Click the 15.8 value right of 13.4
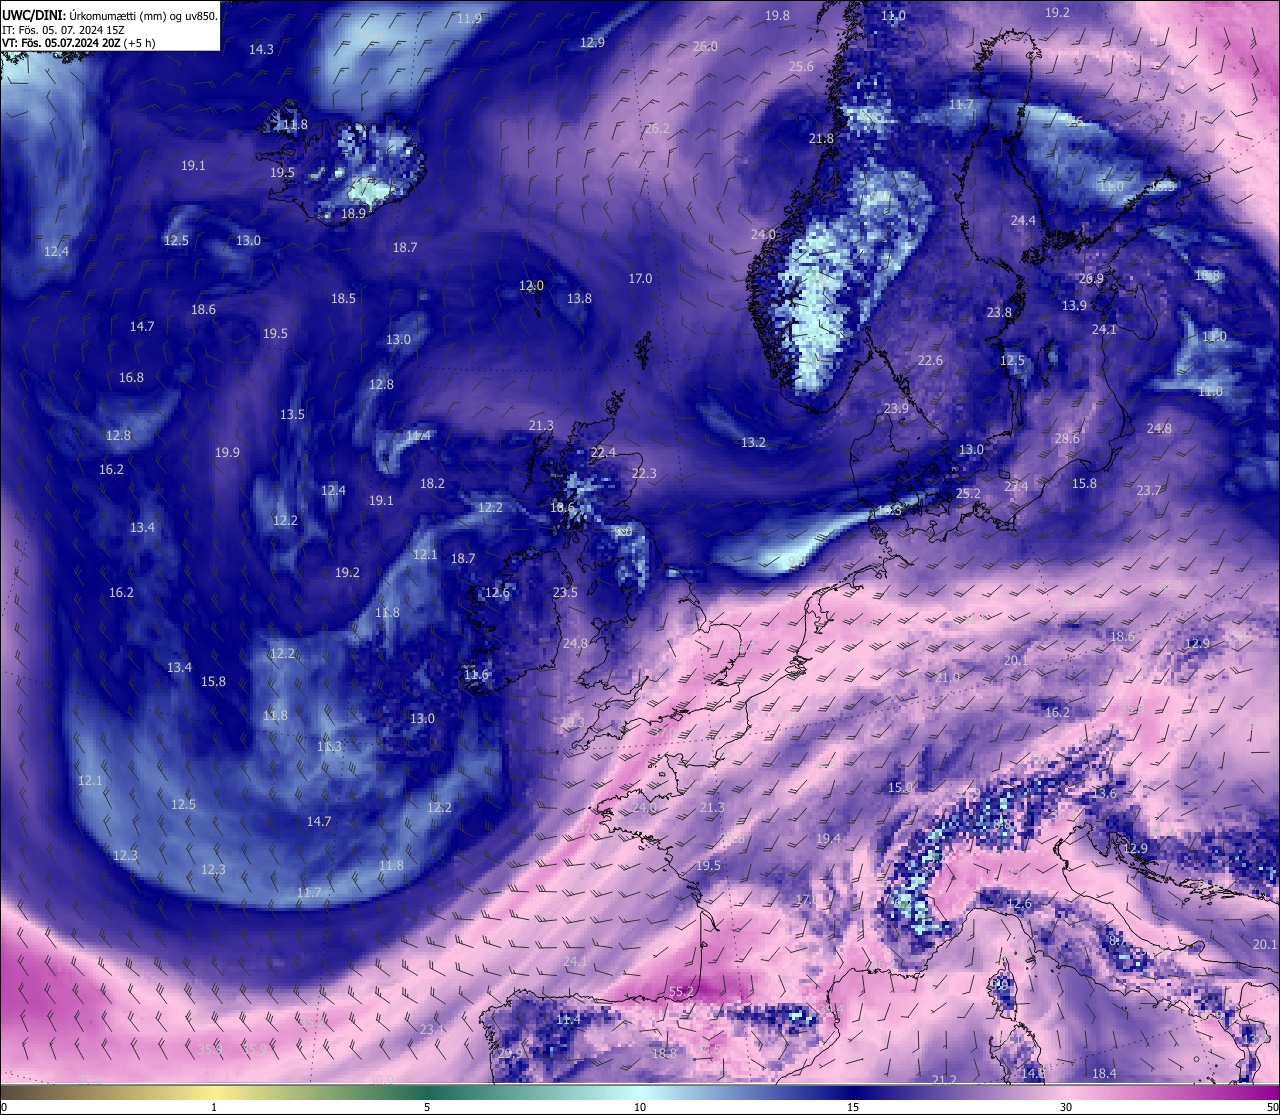 [213, 681]
